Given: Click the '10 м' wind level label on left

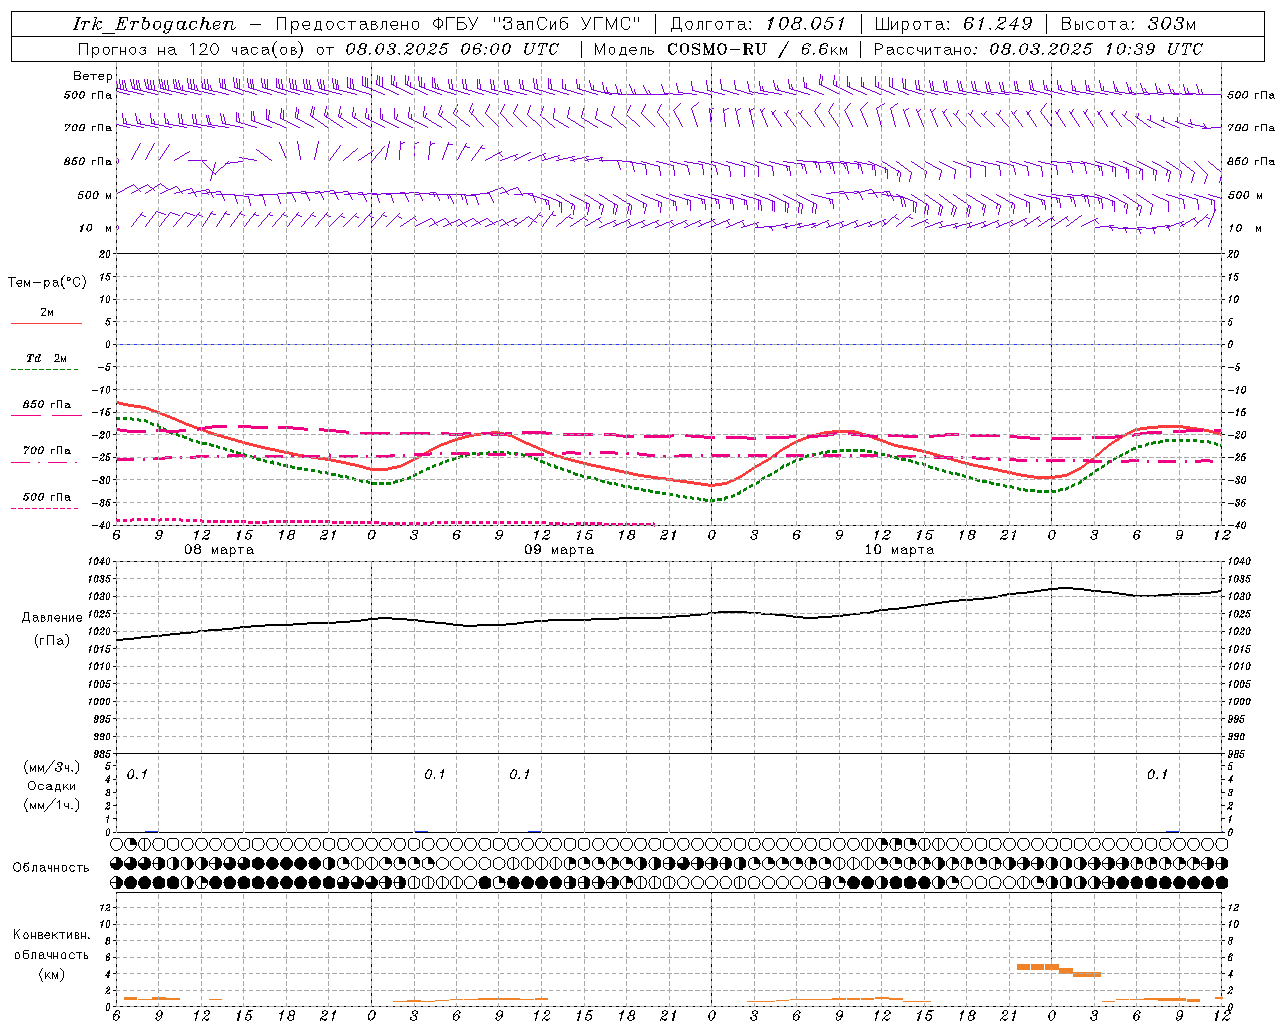Looking at the screenshot, I should click(x=96, y=228).
